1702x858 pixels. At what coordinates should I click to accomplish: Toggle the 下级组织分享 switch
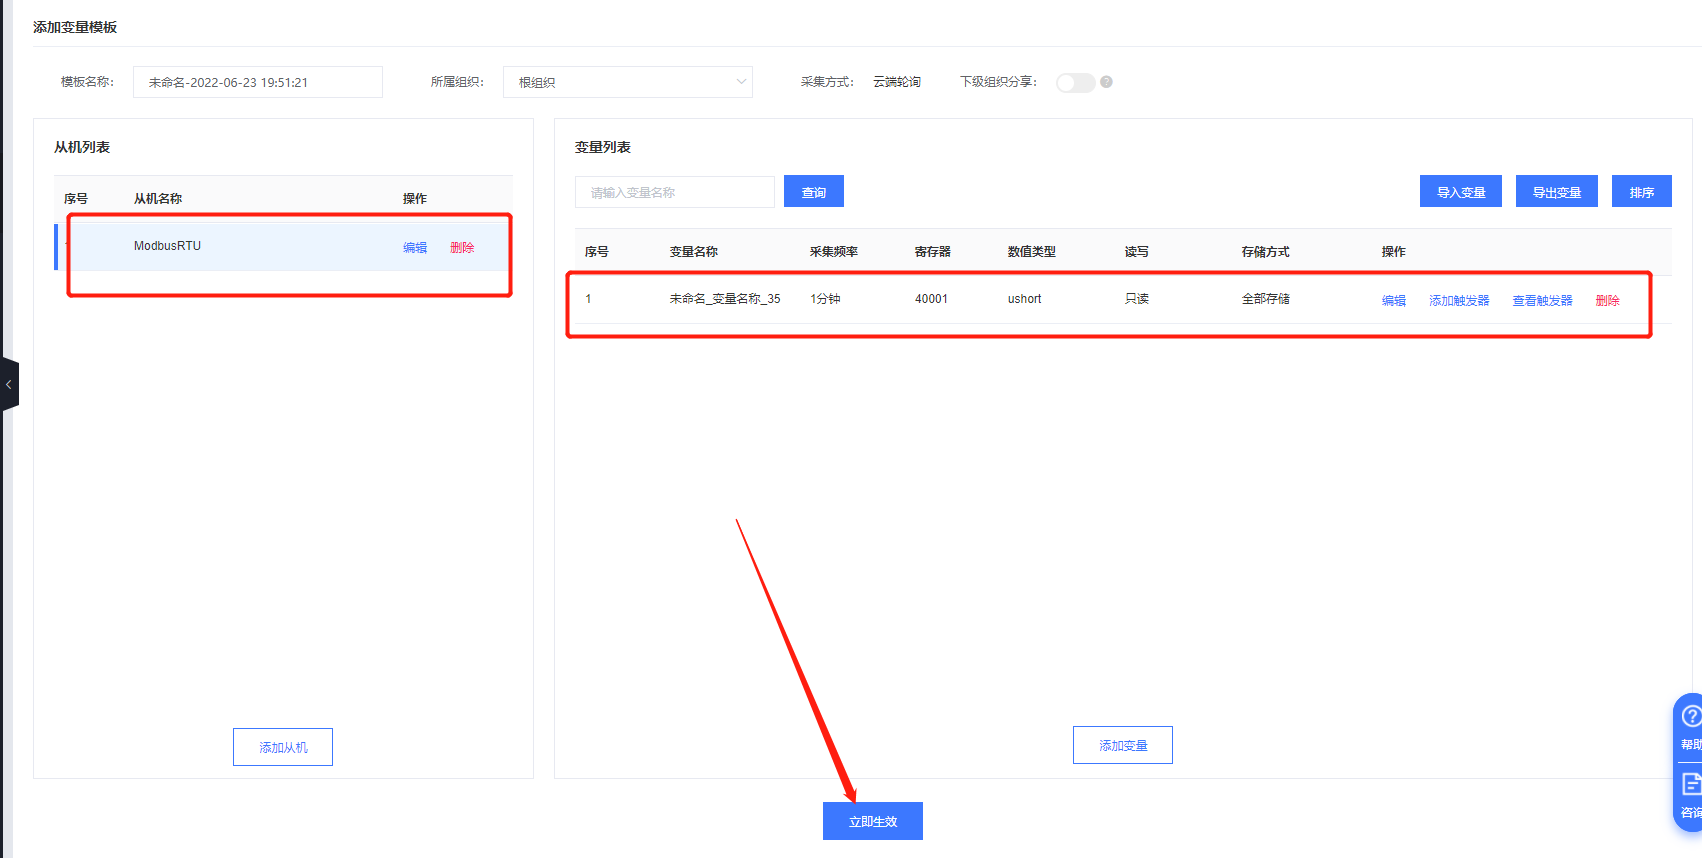coord(1075,82)
